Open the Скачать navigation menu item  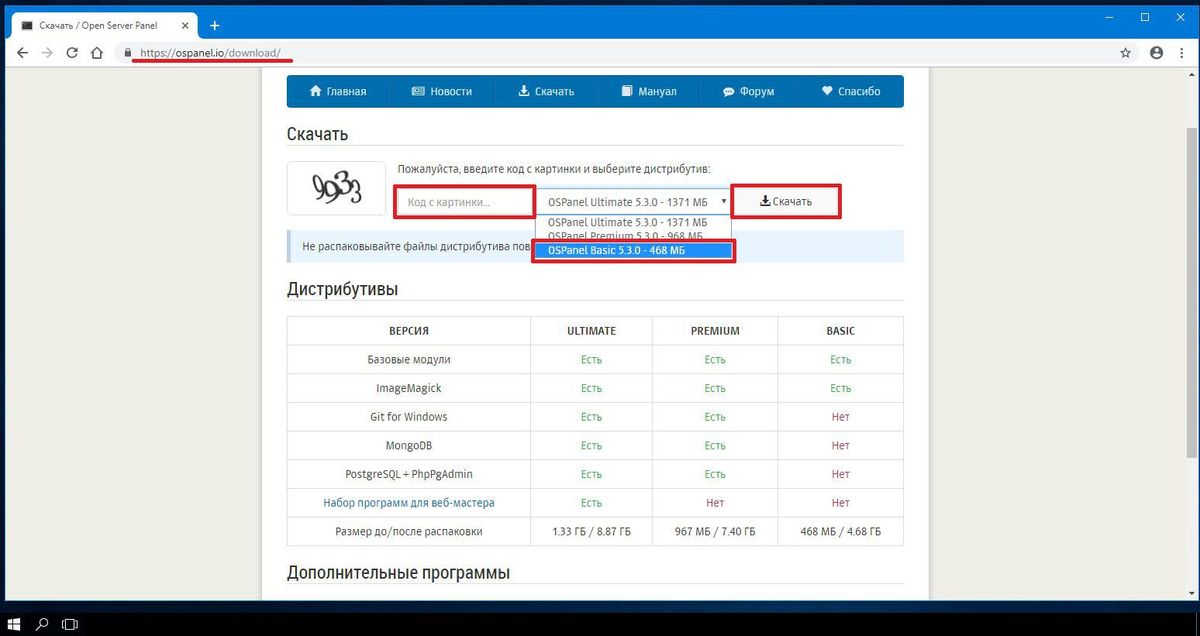coord(546,91)
